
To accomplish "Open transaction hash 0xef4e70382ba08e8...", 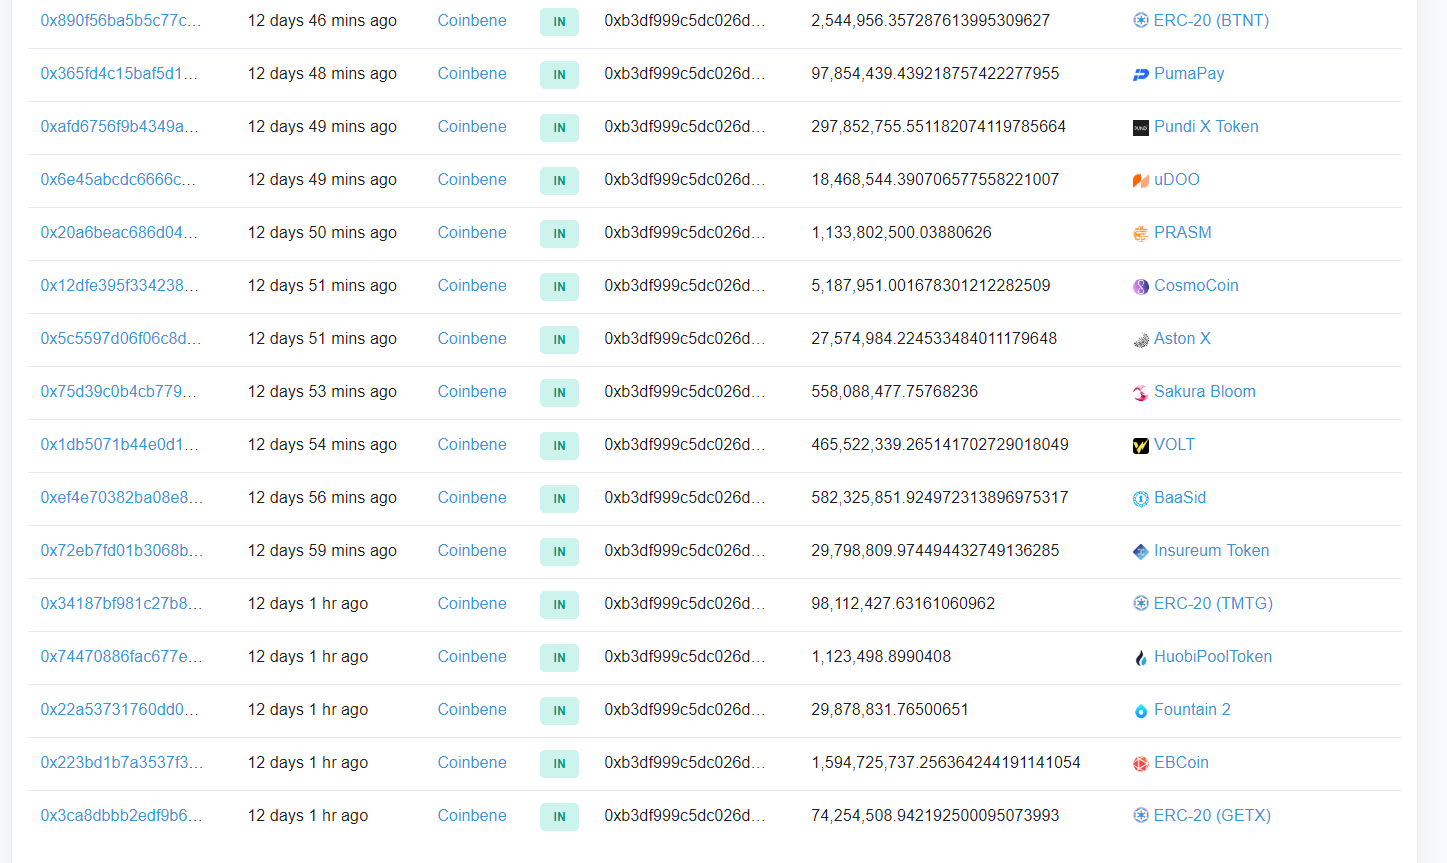I will pos(122,497).
